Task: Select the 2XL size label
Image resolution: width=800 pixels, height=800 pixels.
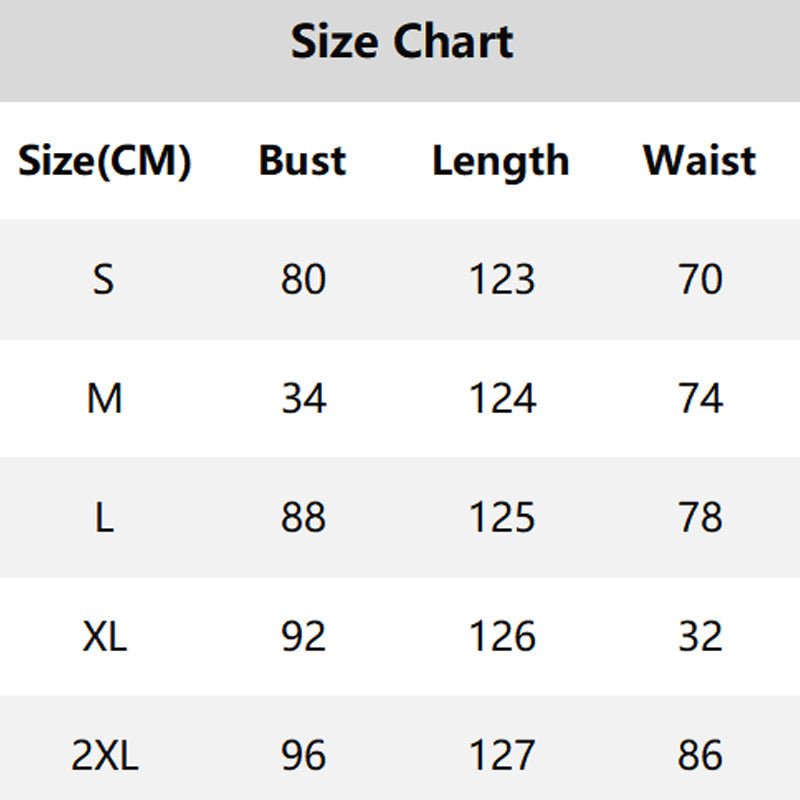Action: coord(104,756)
